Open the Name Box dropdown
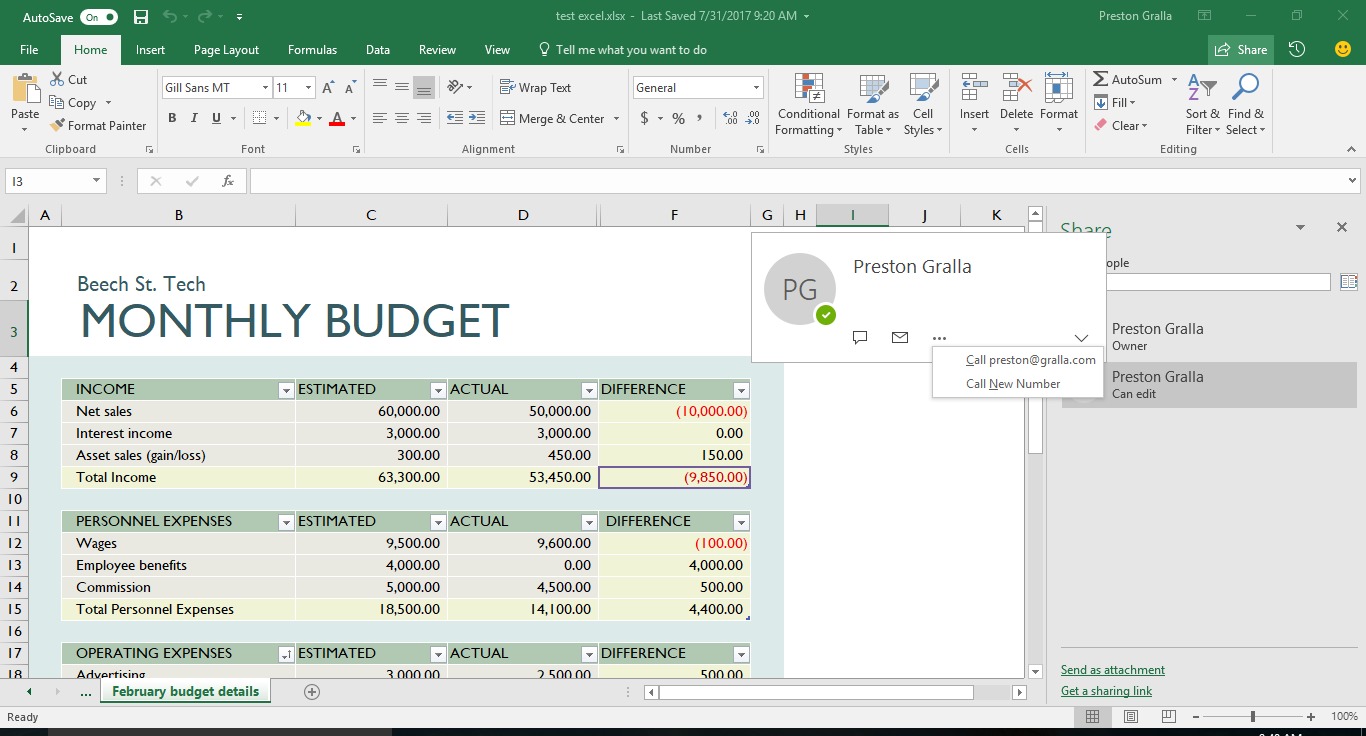This screenshot has height=736, width=1366. [97, 181]
